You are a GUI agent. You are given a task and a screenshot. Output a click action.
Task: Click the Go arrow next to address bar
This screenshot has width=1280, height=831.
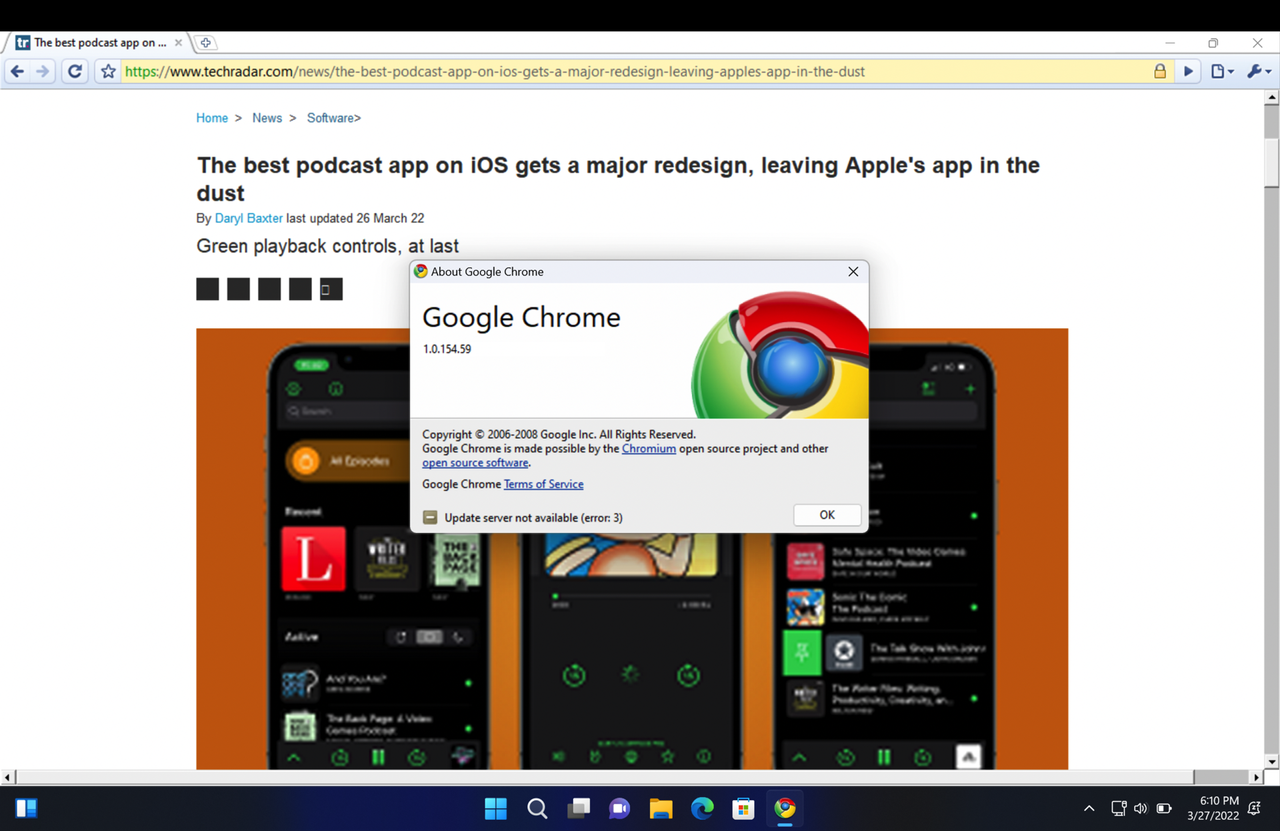1189,72
